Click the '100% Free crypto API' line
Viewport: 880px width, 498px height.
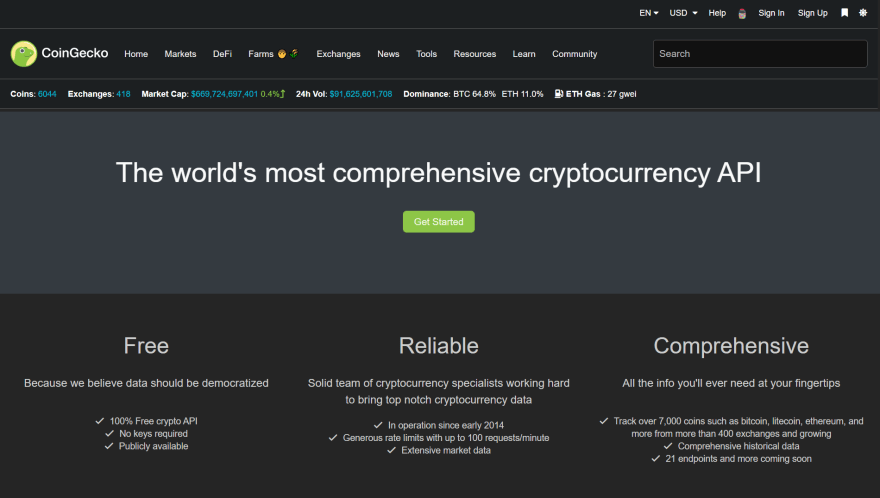point(146,421)
